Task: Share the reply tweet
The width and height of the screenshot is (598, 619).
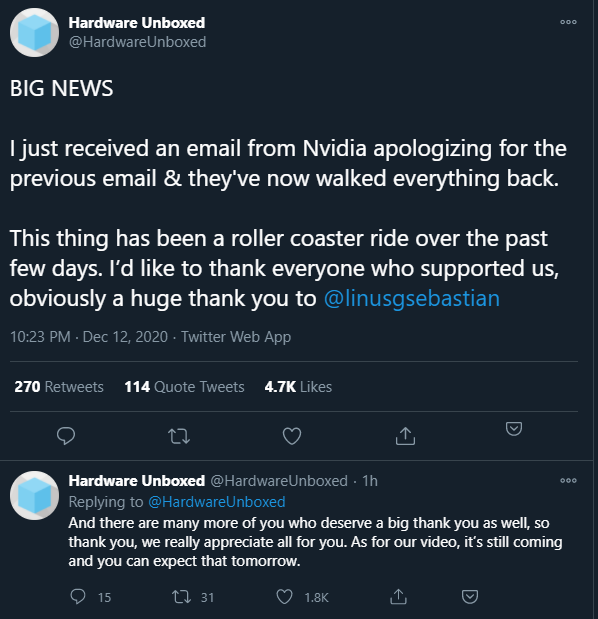Action: [x=398, y=596]
